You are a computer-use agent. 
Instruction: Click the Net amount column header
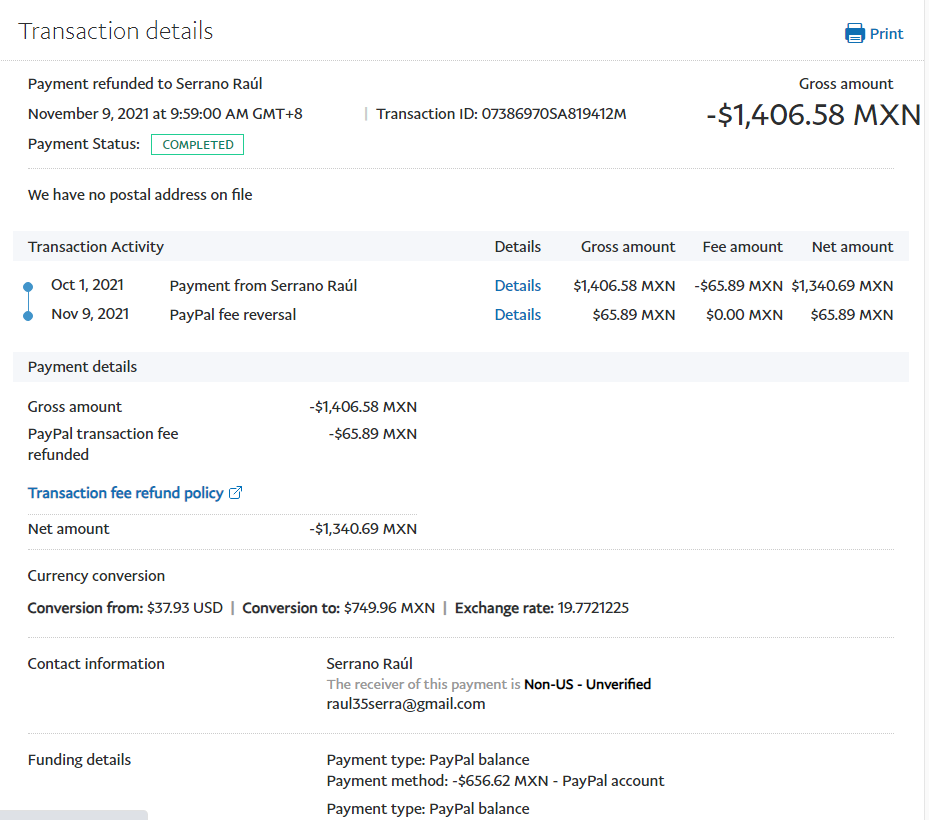tap(852, 247)
